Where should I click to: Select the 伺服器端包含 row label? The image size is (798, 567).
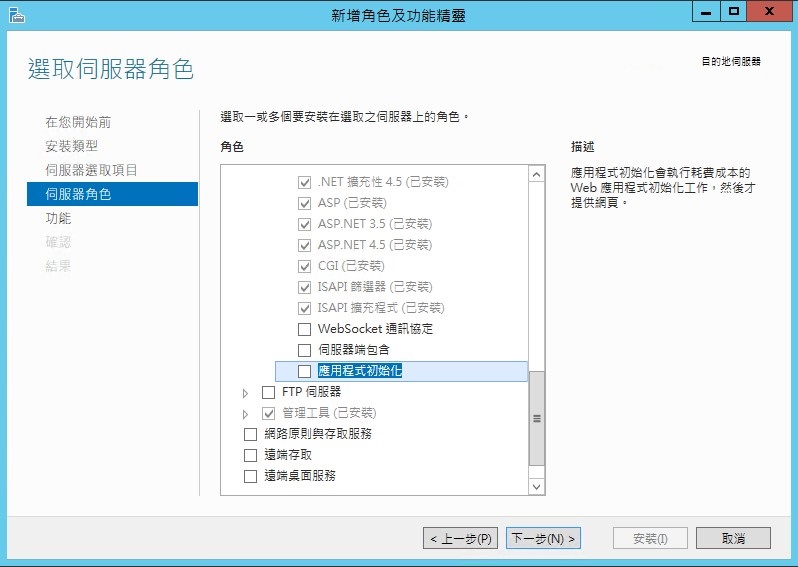click(354, 350)
